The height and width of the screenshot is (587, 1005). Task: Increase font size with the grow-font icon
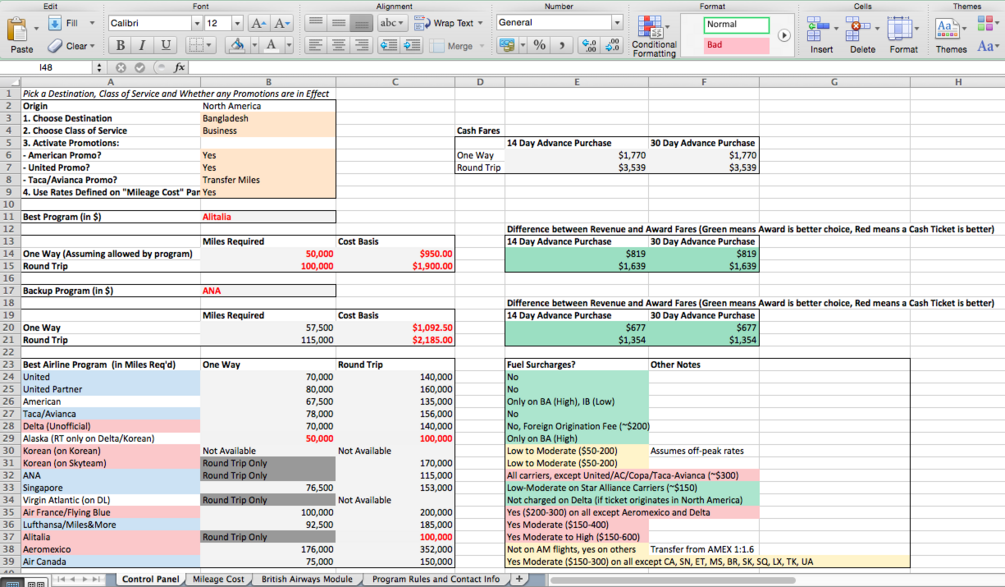coord(258,23)
